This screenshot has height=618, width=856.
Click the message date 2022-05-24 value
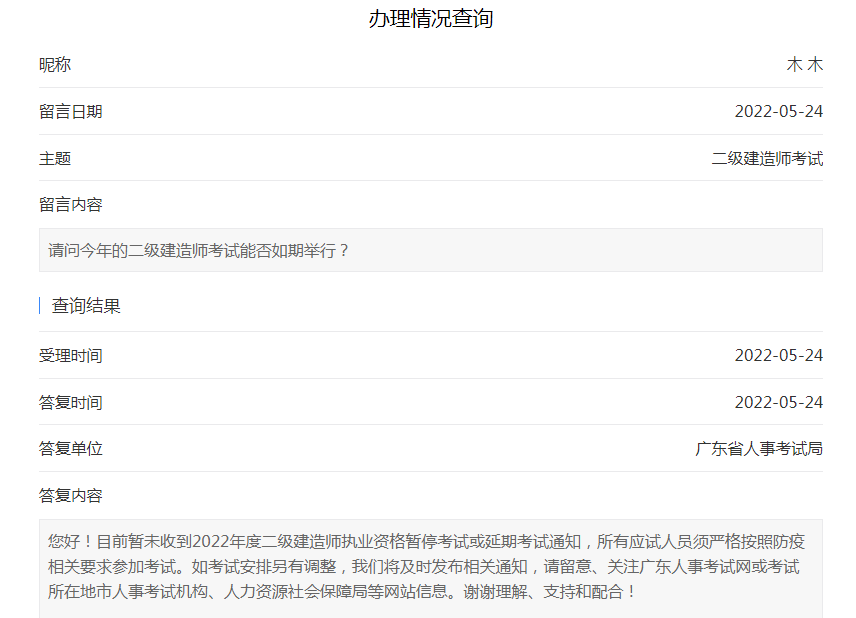tap(778, 111)
